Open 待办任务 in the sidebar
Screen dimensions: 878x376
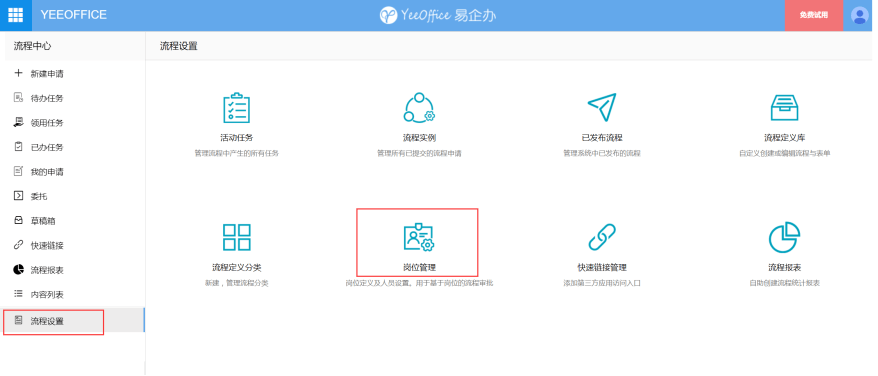tap(47, 99)
